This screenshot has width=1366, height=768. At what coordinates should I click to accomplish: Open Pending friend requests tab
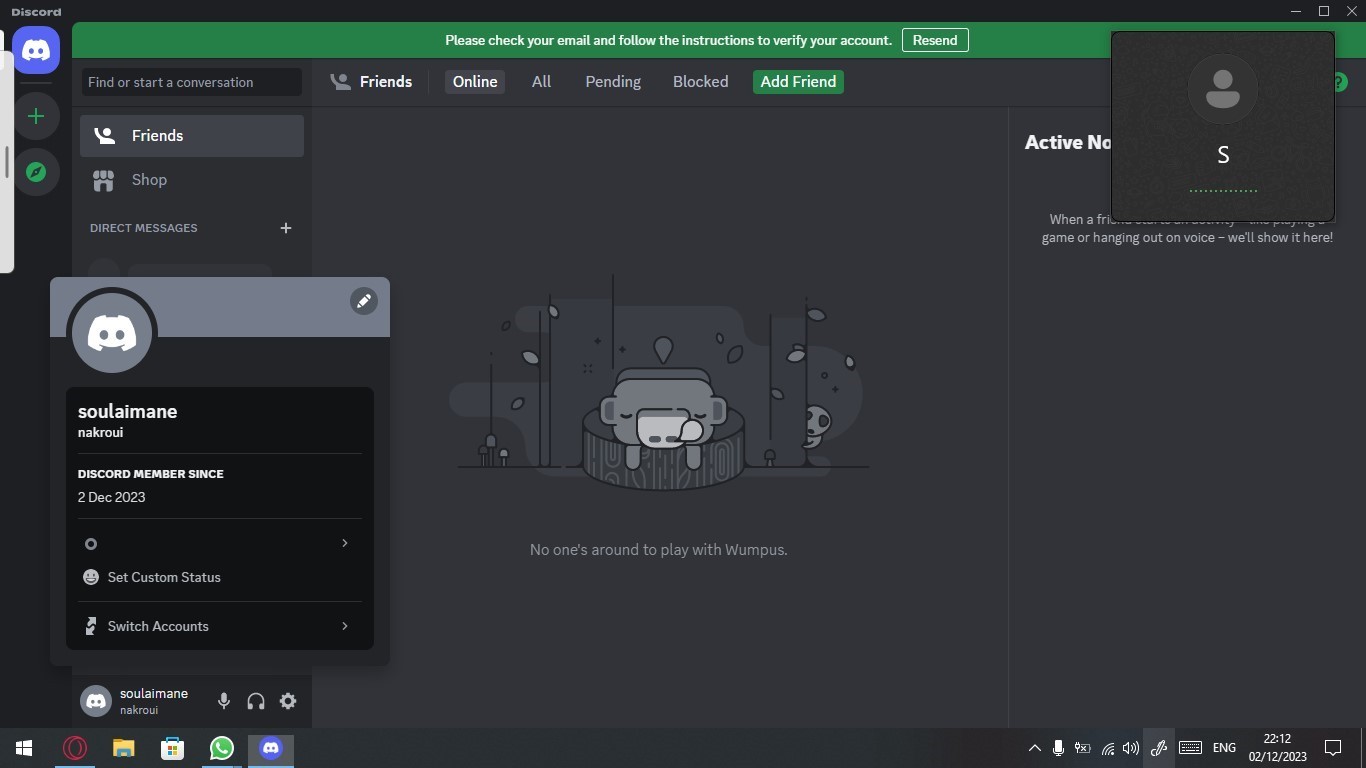point(613,82)
